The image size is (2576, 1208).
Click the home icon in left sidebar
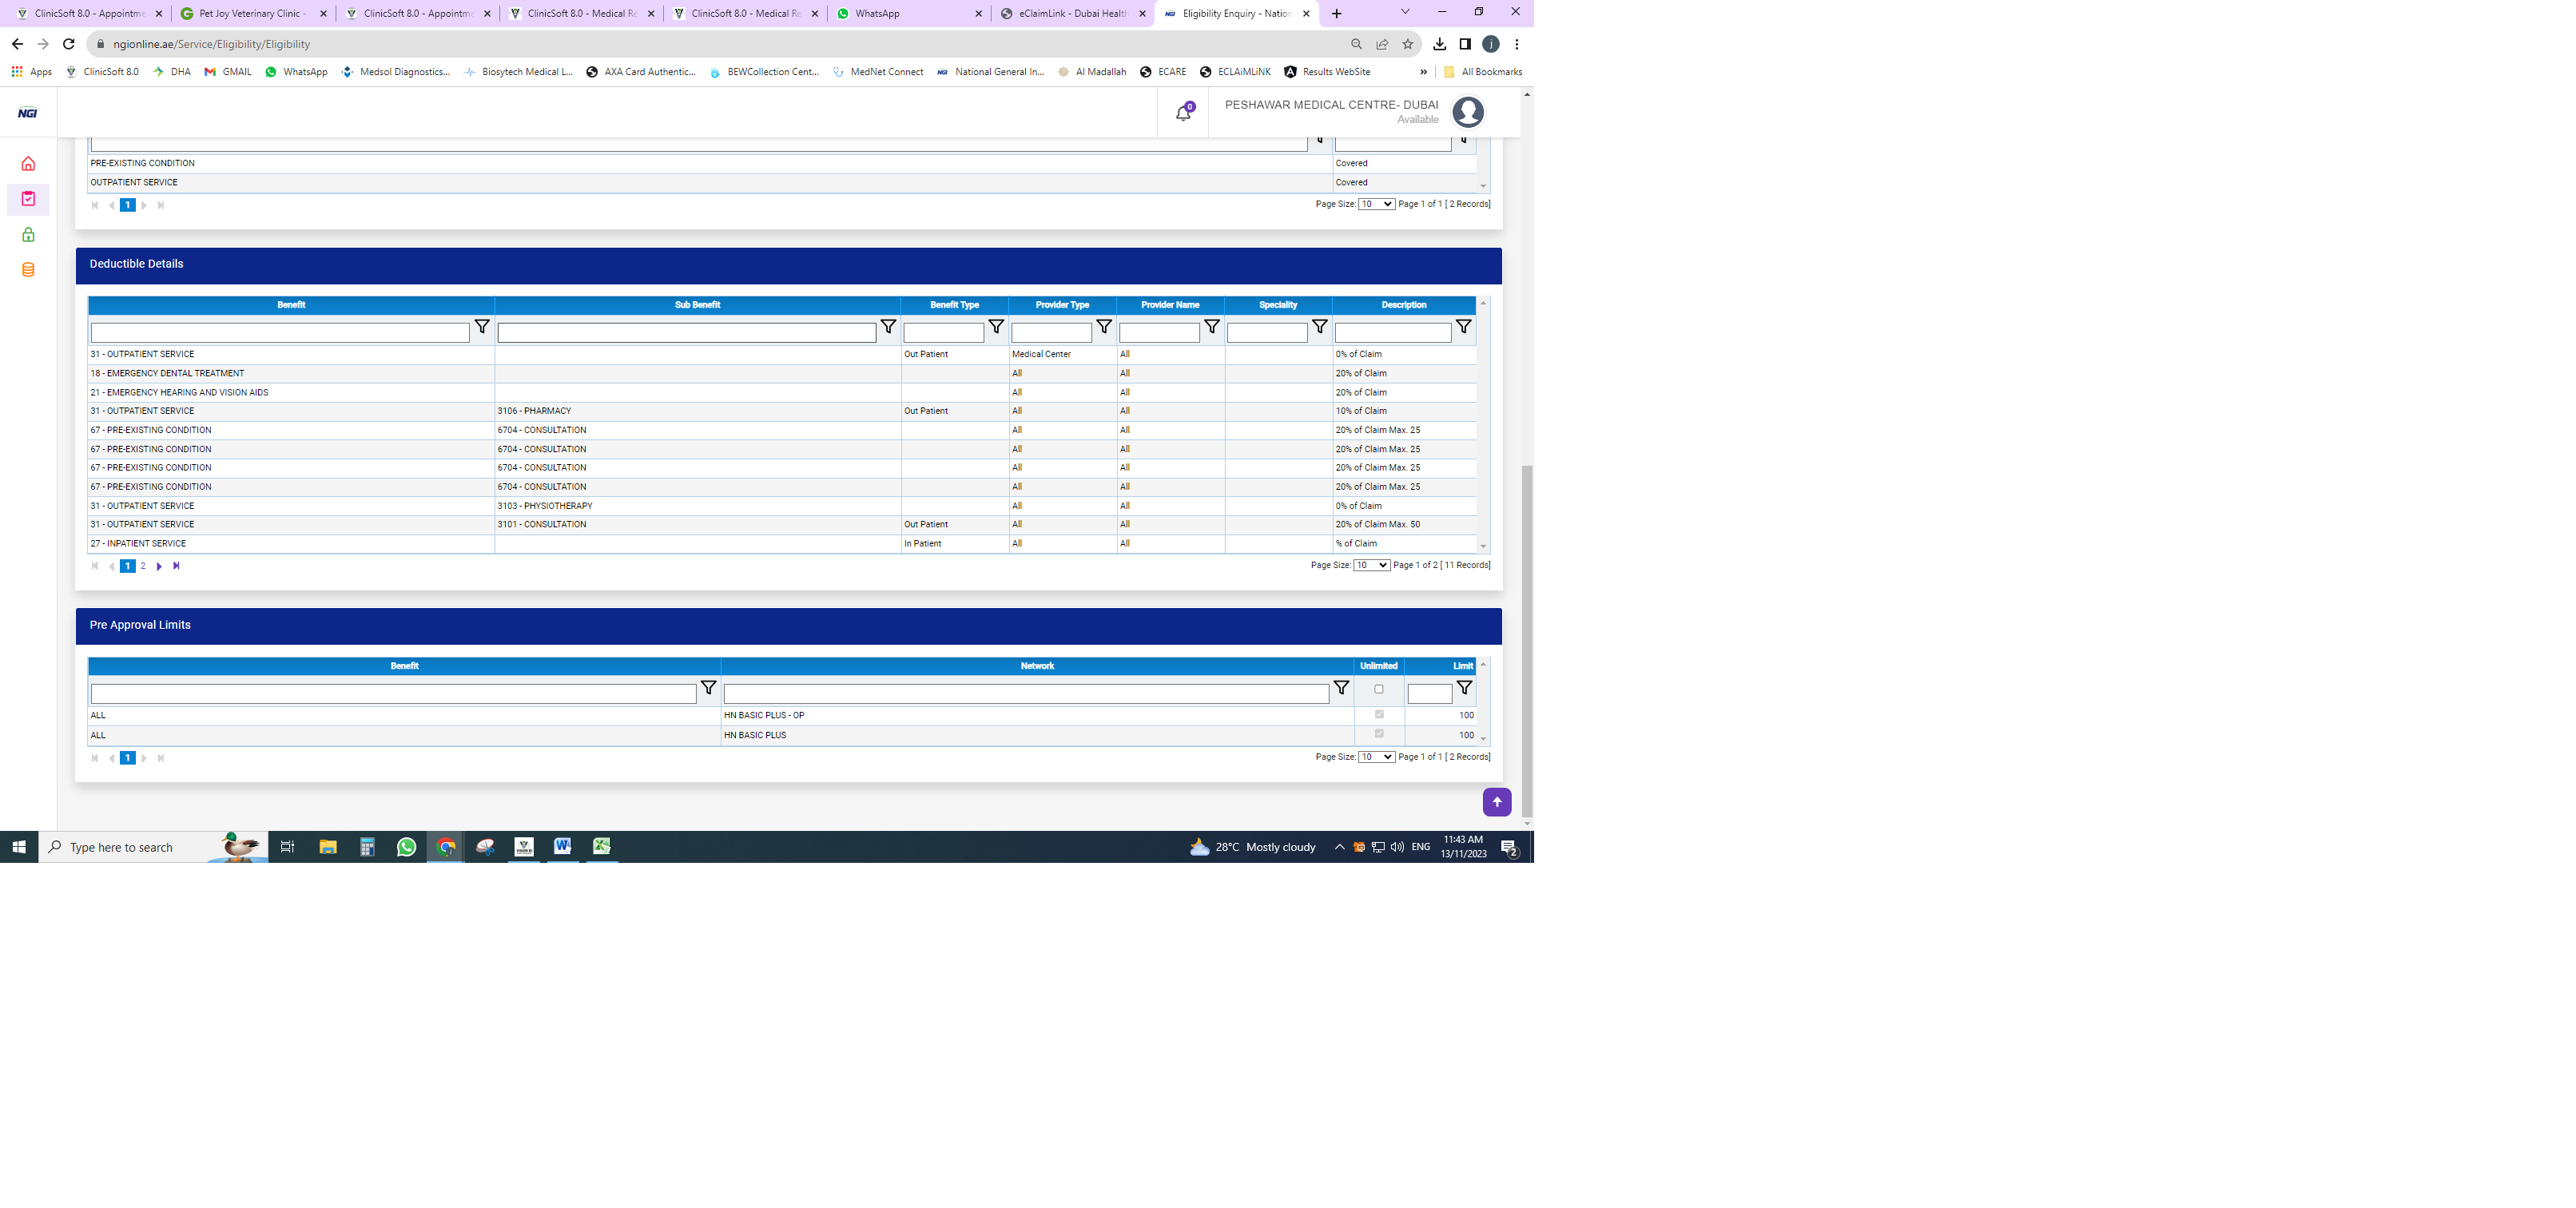28,164
